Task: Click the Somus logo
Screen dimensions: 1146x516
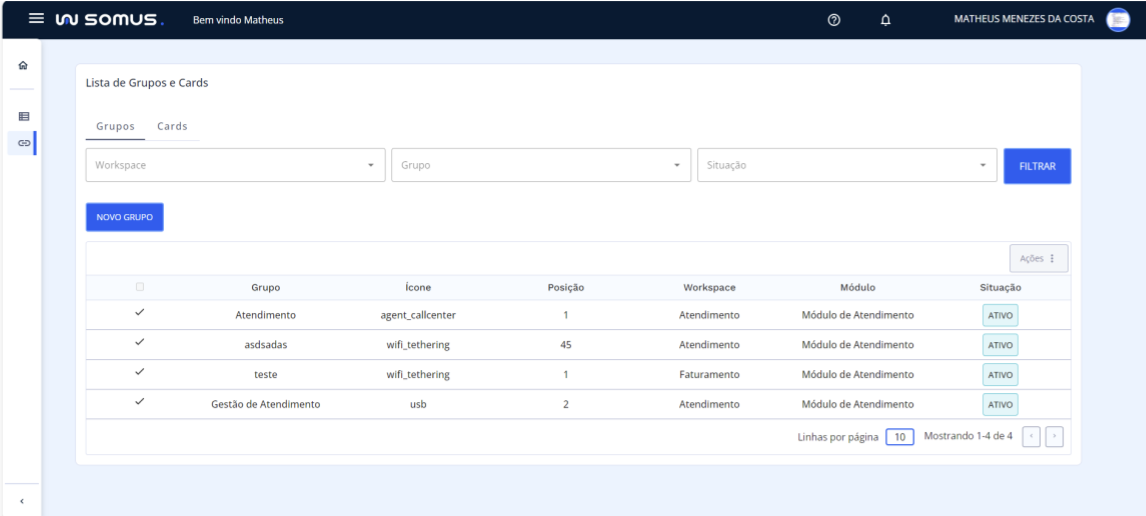Action: click(109, 20)
